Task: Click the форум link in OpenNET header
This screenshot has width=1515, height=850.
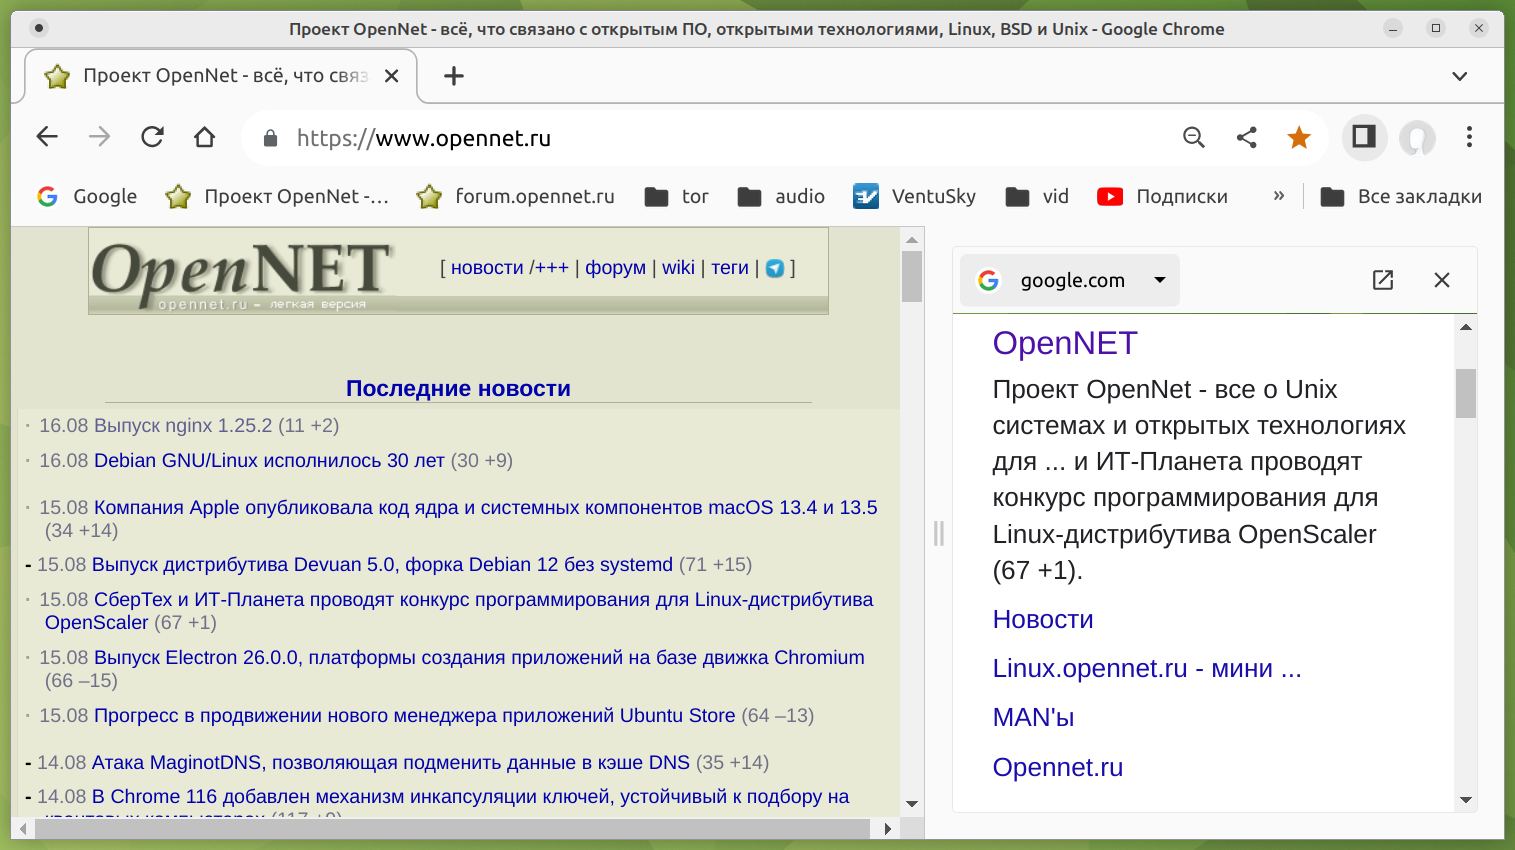Action: 615,268
